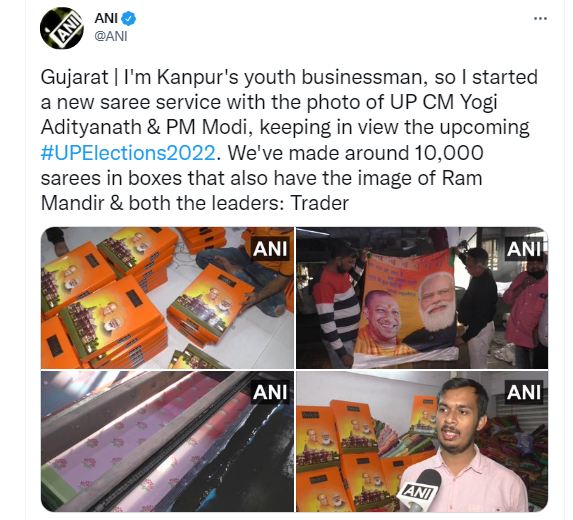Open the photo of the trader speaking
The image size is (573, 520).
[x=422, y=441]
